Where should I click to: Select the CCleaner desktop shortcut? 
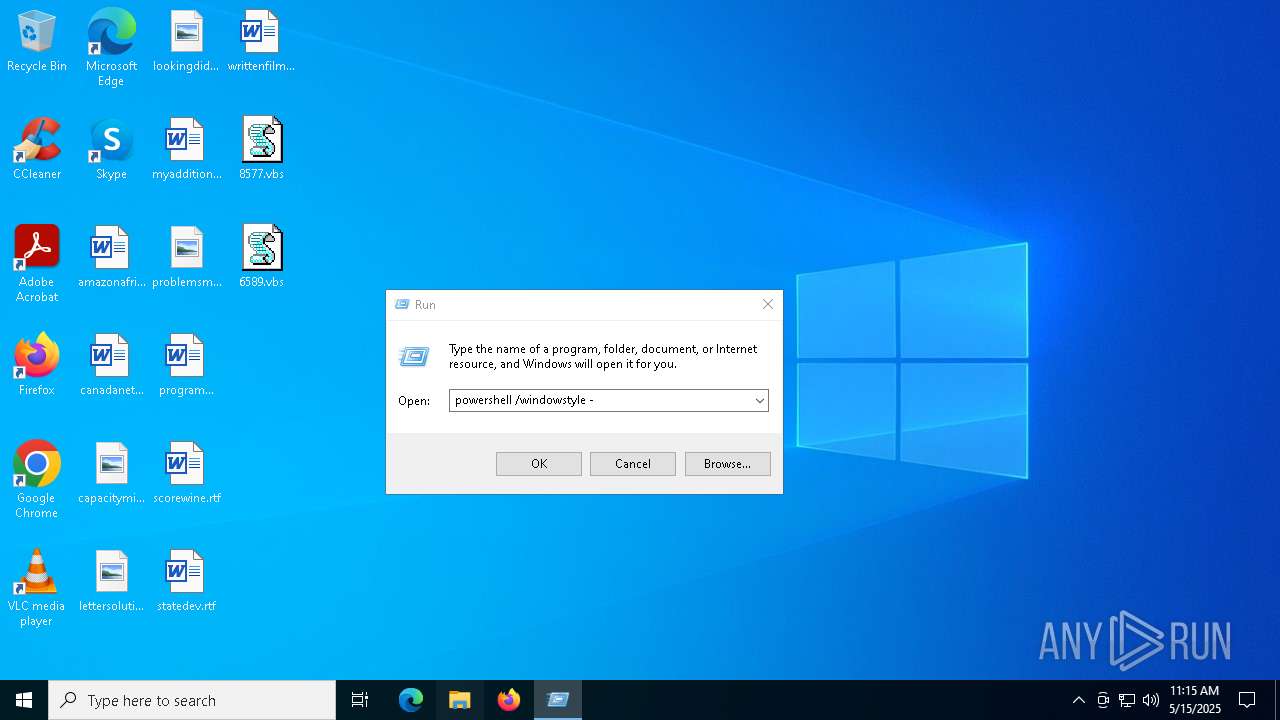coord(37,149)
